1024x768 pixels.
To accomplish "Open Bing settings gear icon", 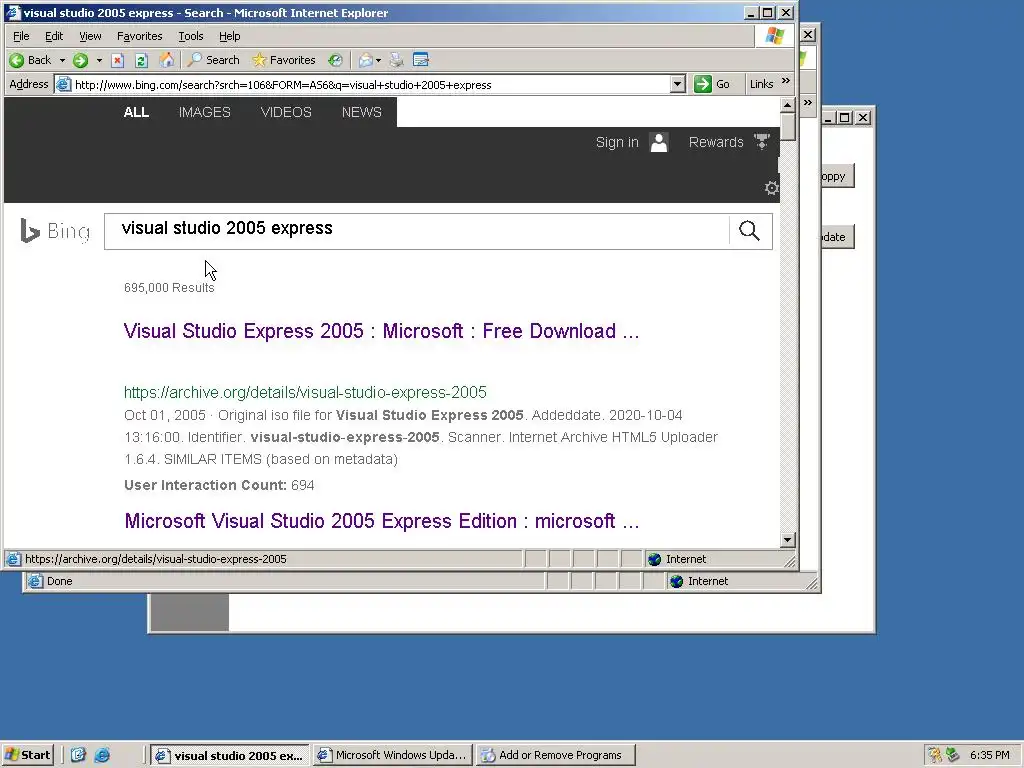I will 771,188.
